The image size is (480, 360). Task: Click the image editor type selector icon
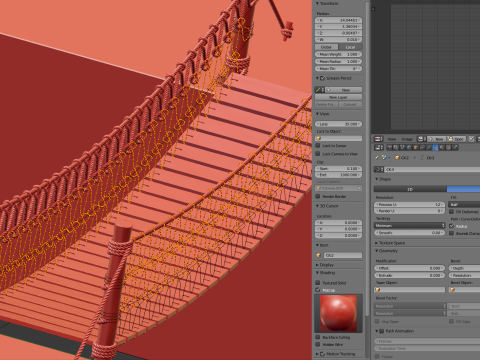[x=378, y=139]
